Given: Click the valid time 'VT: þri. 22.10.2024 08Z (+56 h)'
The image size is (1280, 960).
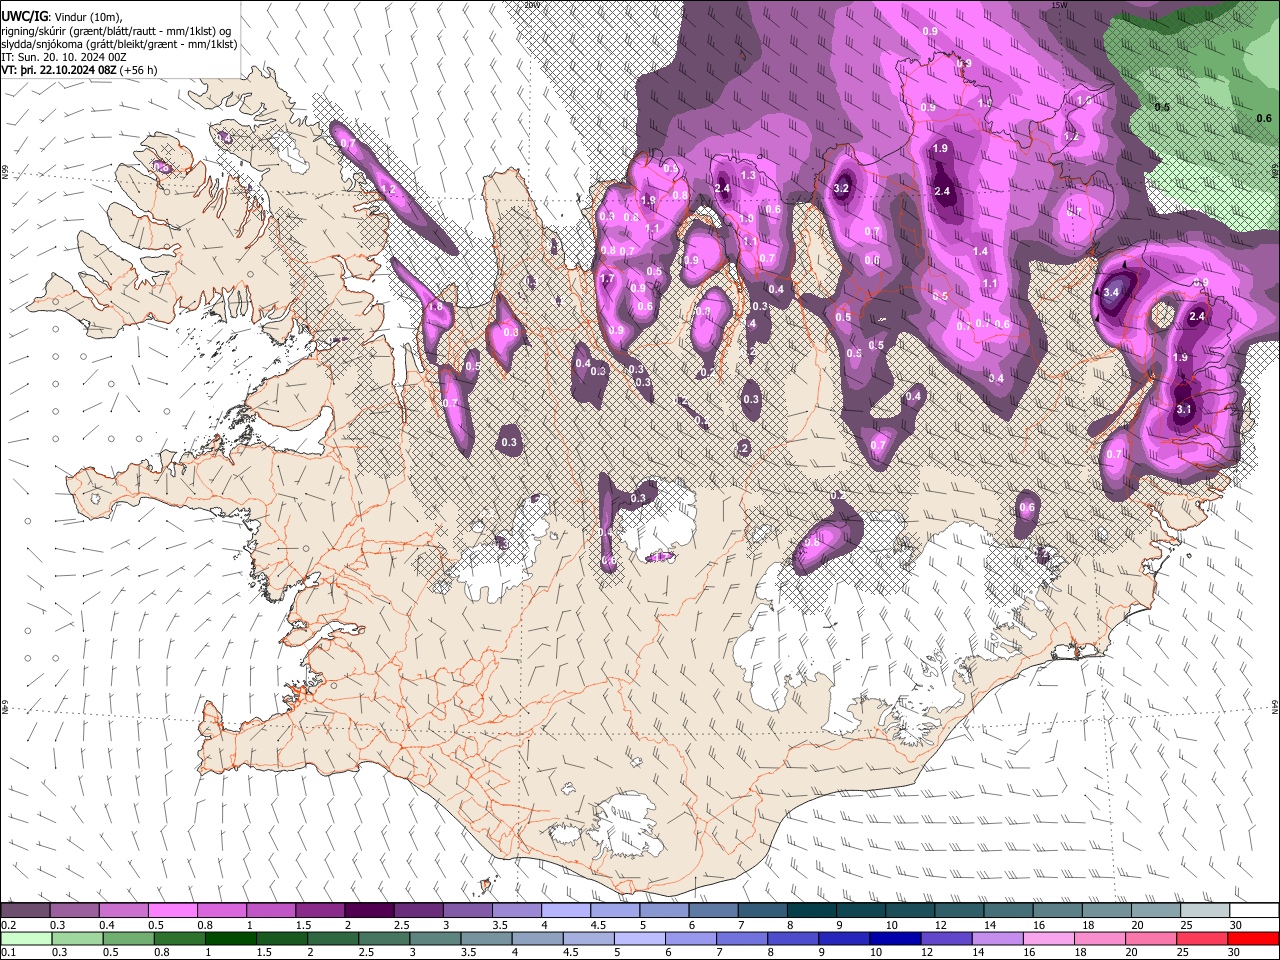Looking at the screenshot, I should [x=79, y=70].
